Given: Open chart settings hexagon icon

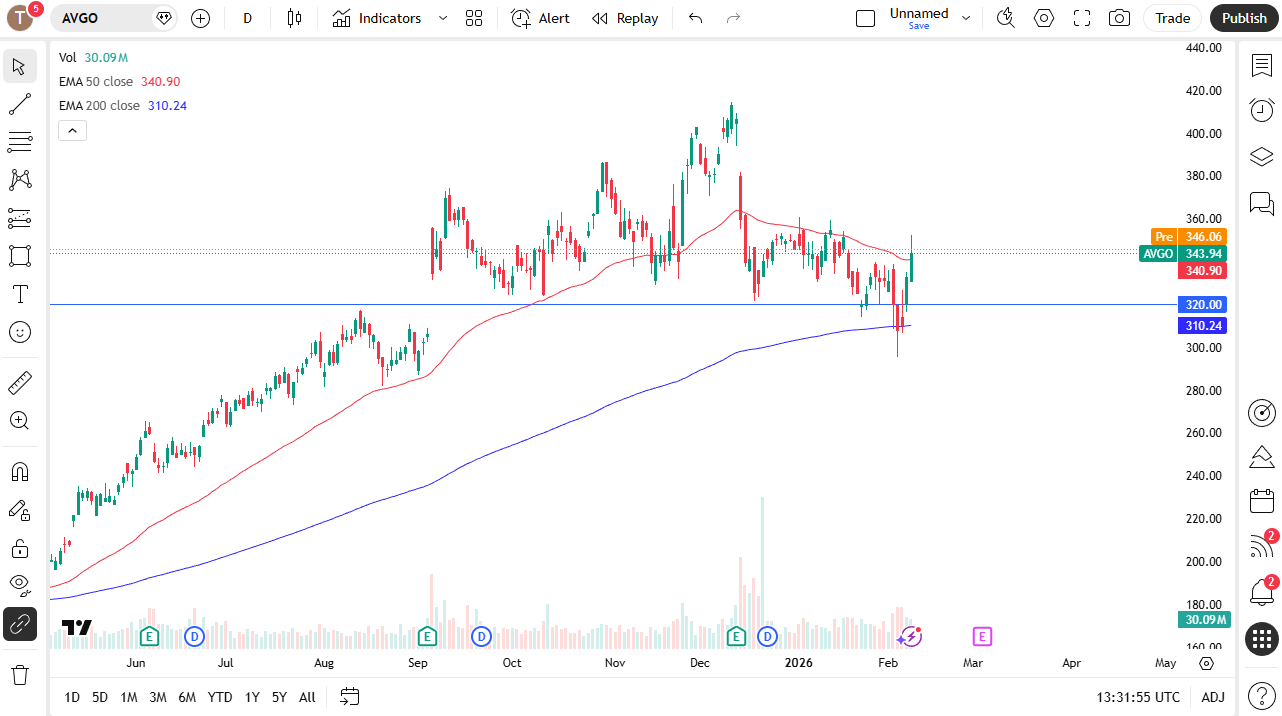Looking at the screenshot, I should click(1044, 18).
